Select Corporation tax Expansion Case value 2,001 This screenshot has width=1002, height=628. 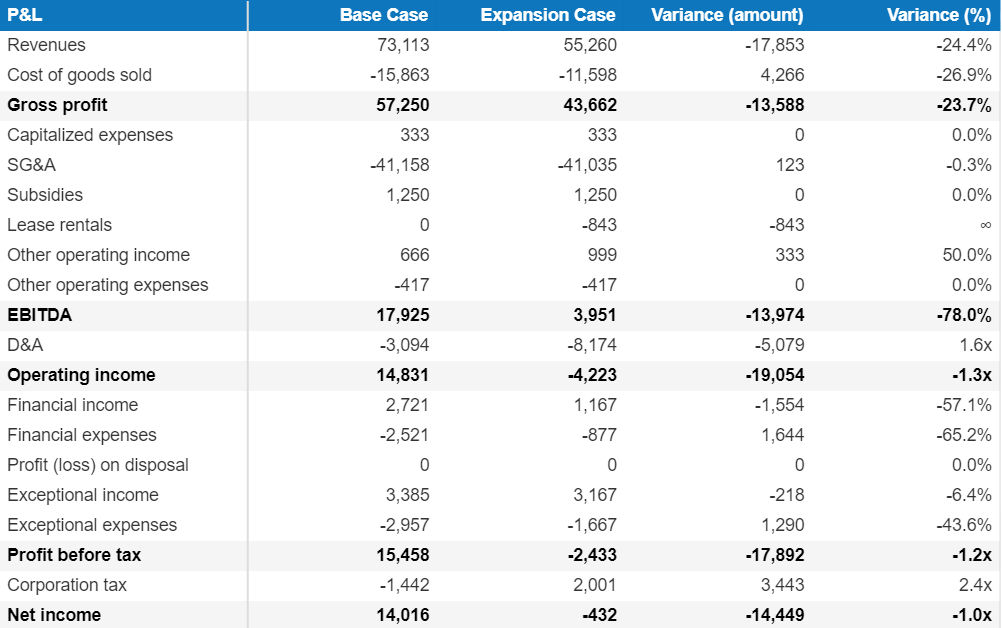pos(595,585)
